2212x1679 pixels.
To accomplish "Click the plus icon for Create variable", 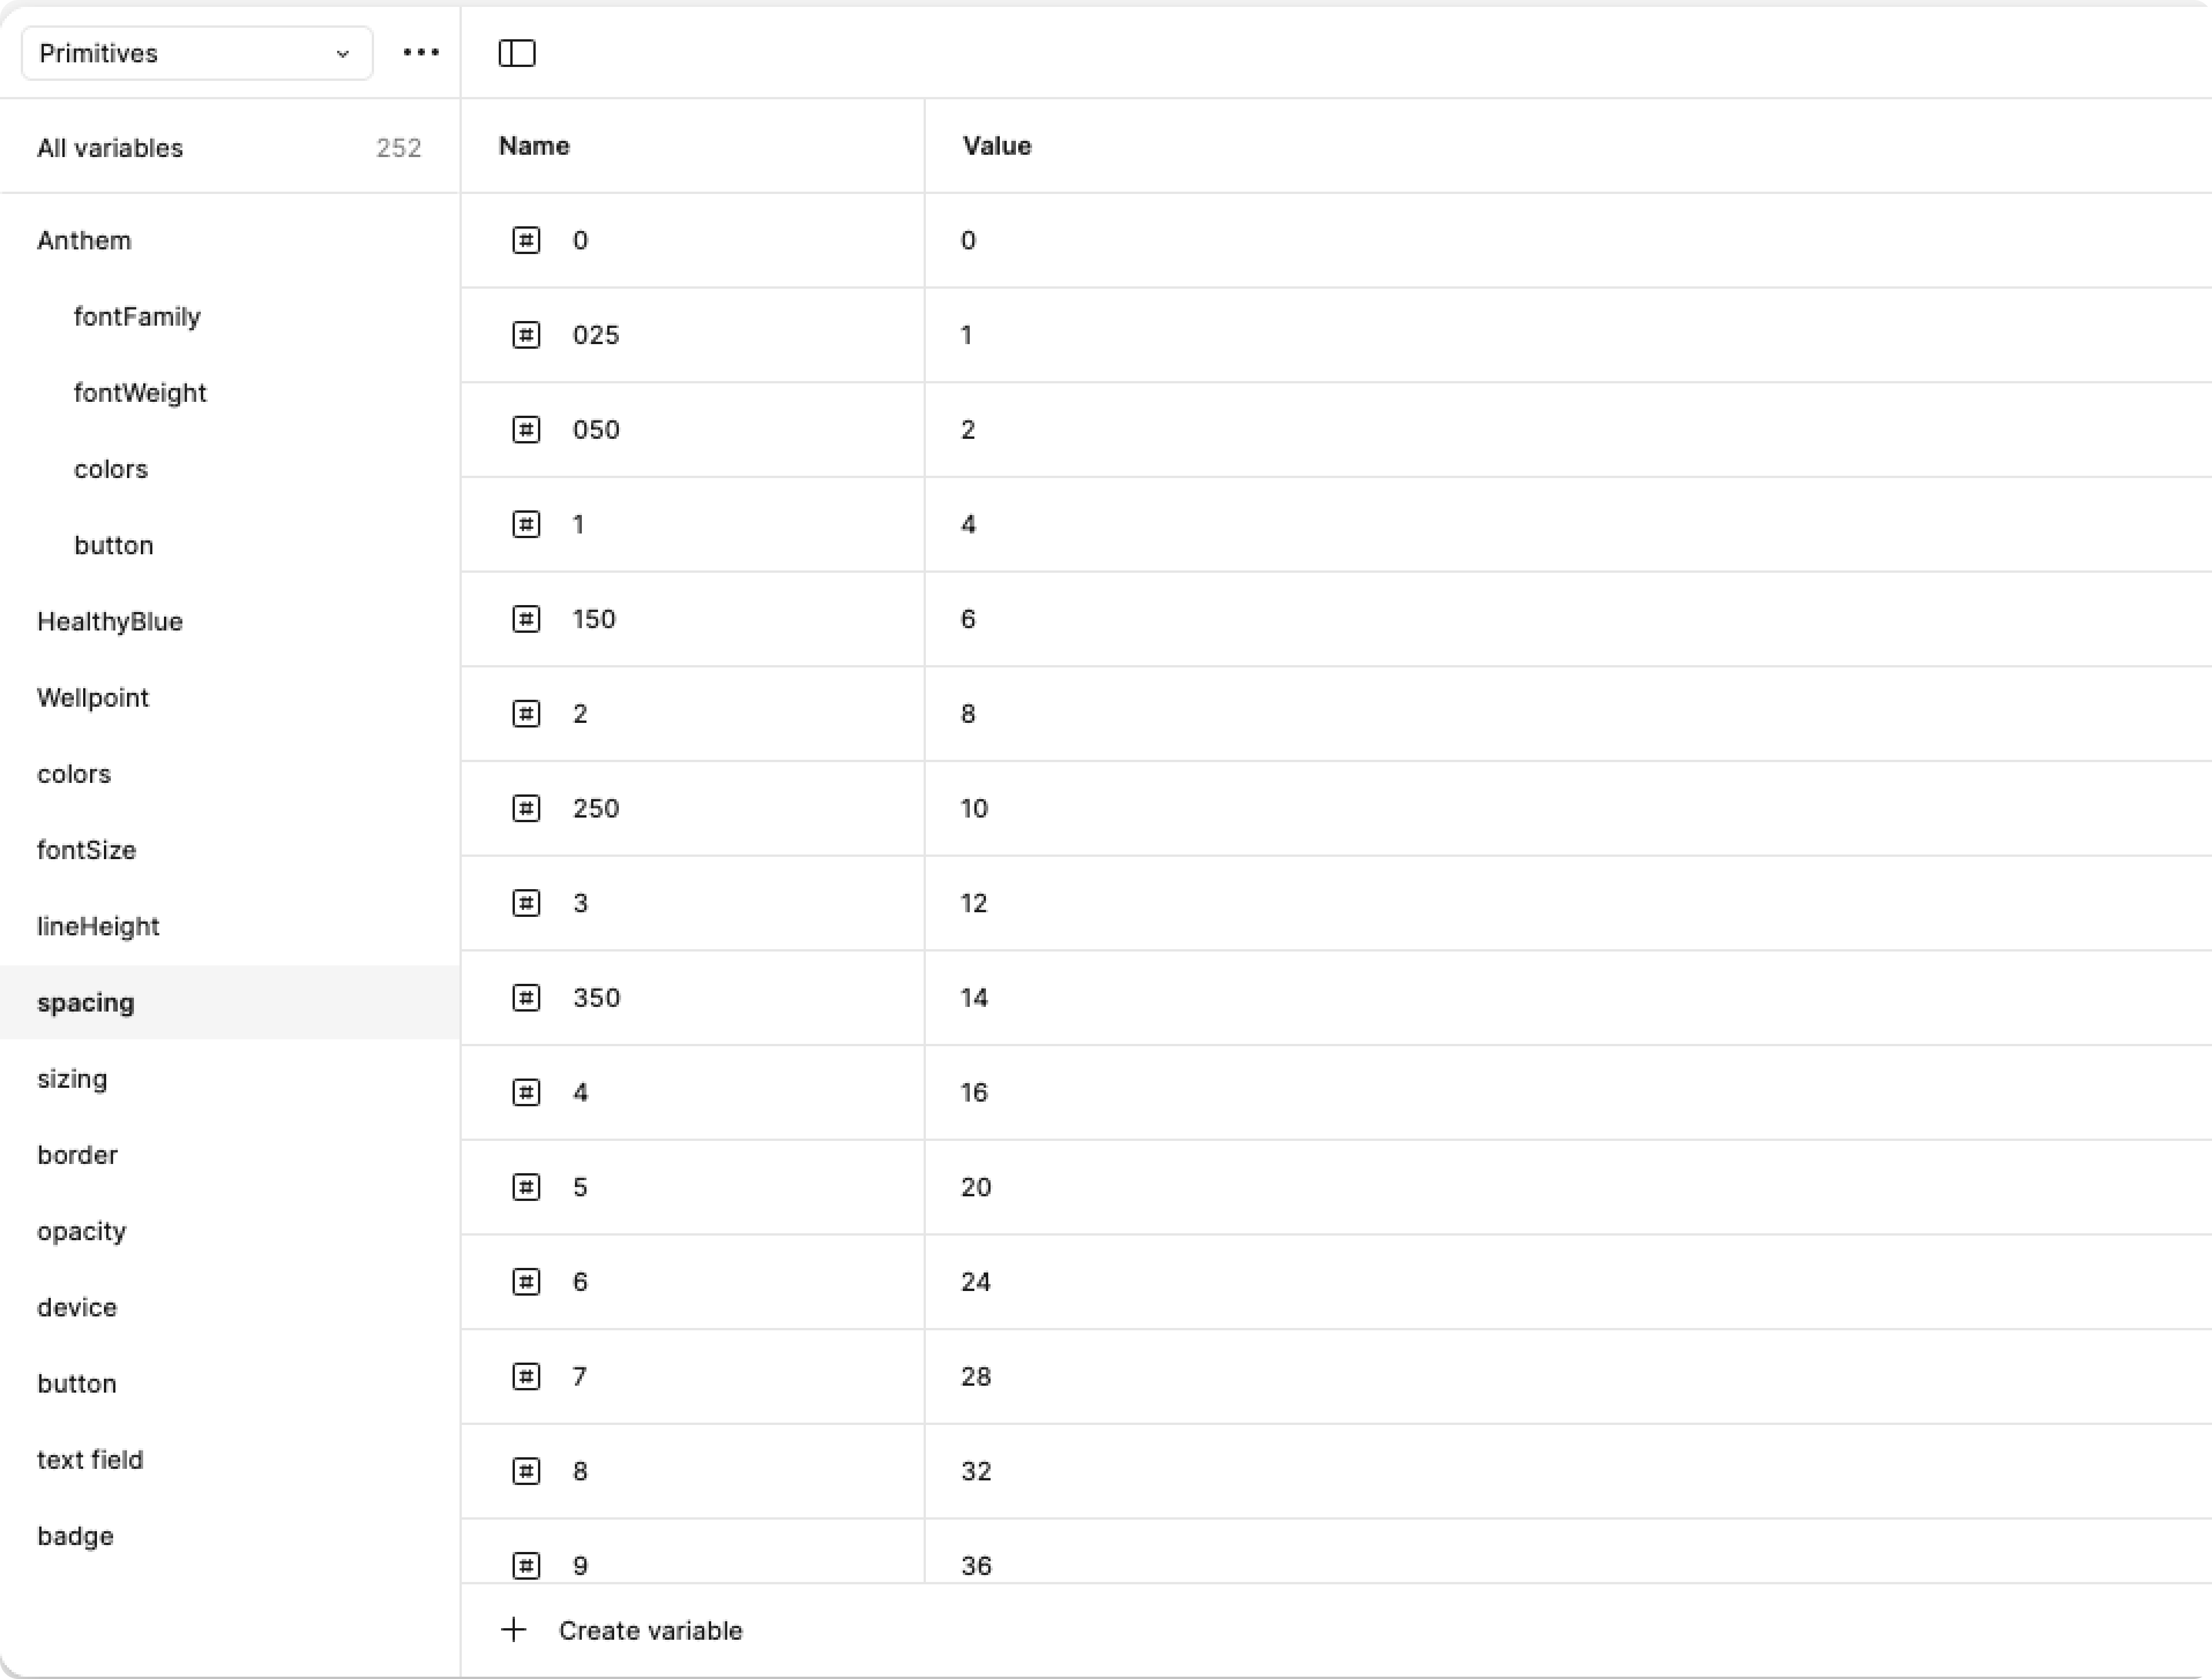I will click(513, 1630).
